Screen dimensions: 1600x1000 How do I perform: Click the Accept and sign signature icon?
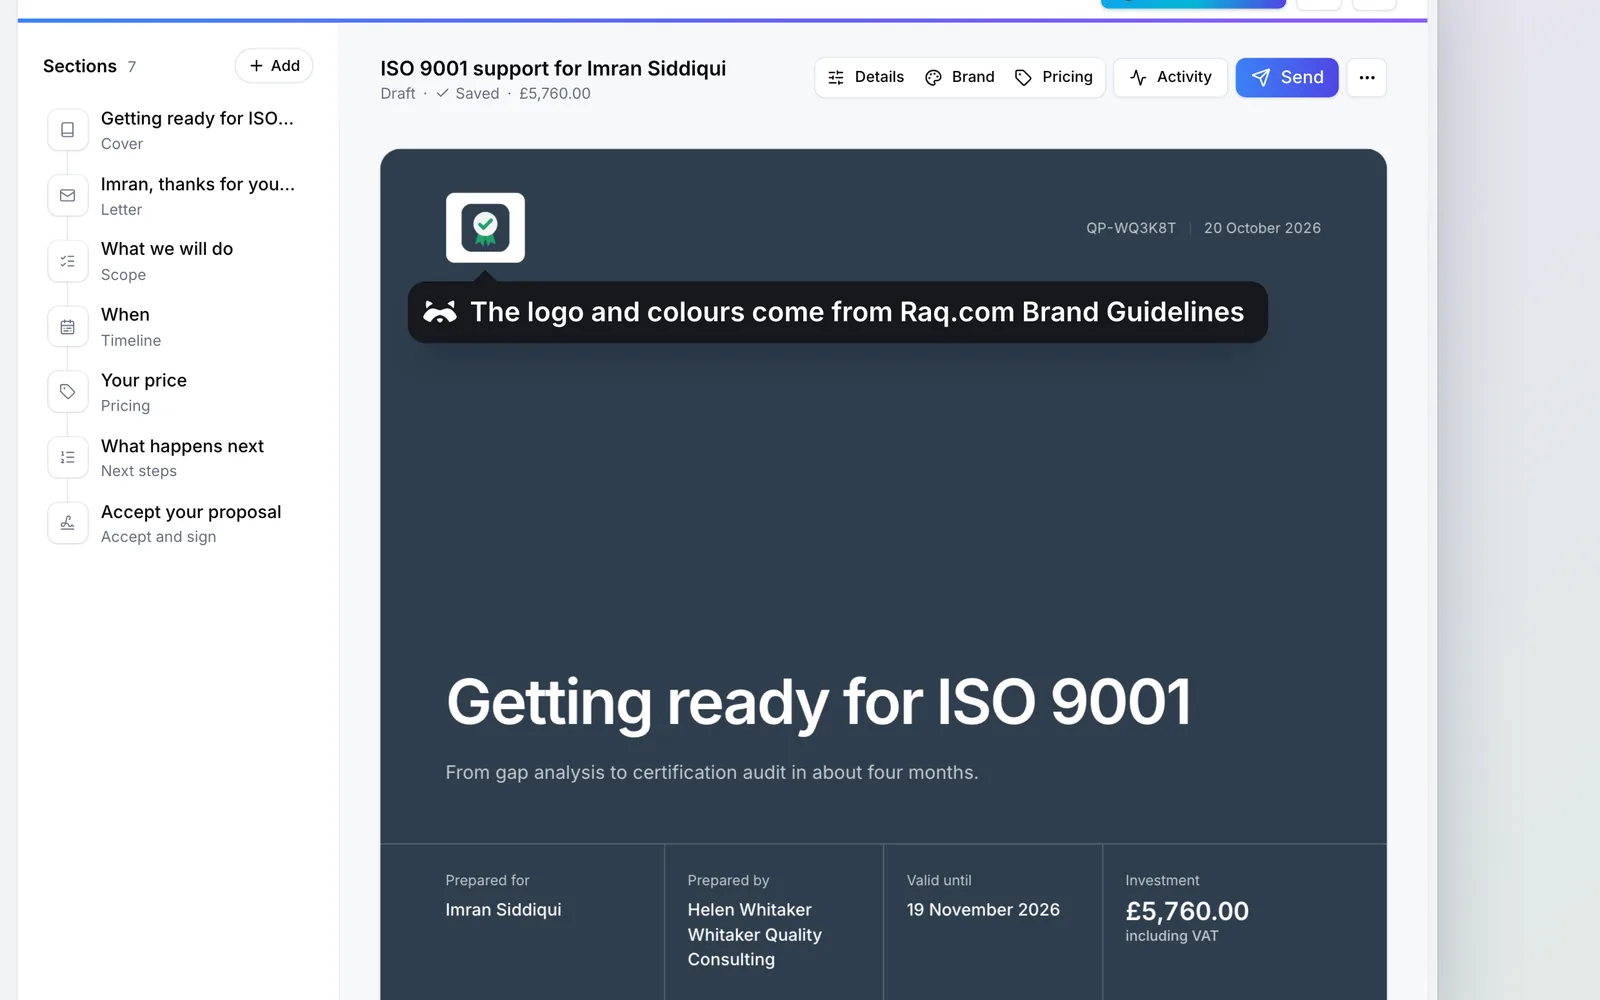coord(67,523)
